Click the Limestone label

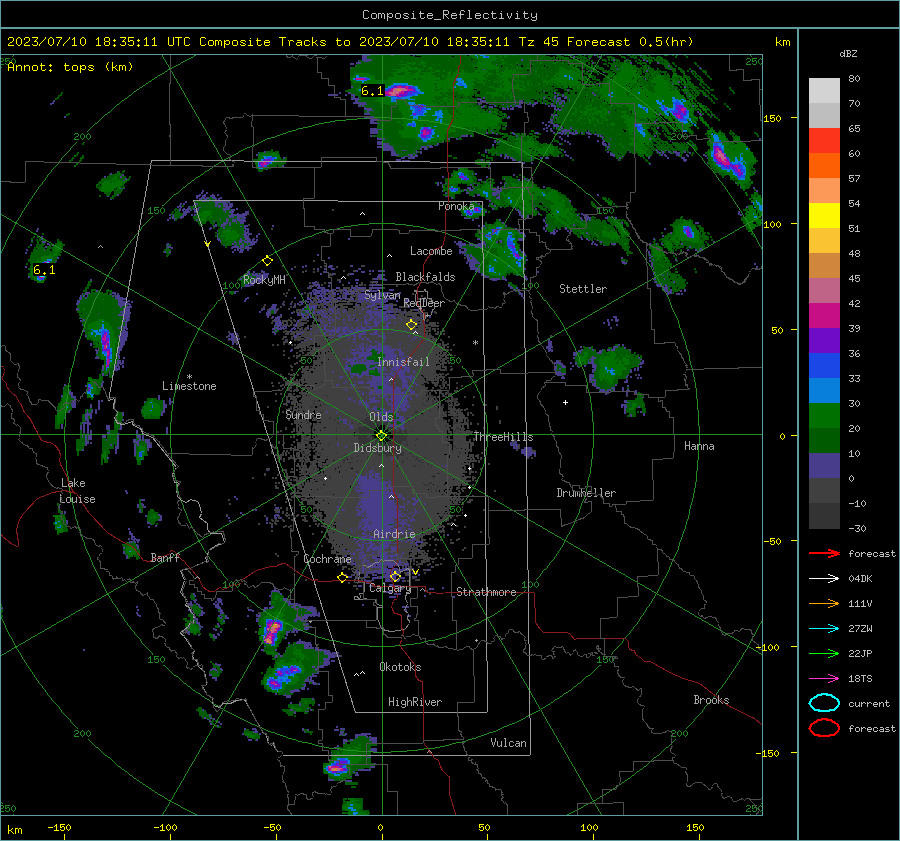click(x=189, y=386)
